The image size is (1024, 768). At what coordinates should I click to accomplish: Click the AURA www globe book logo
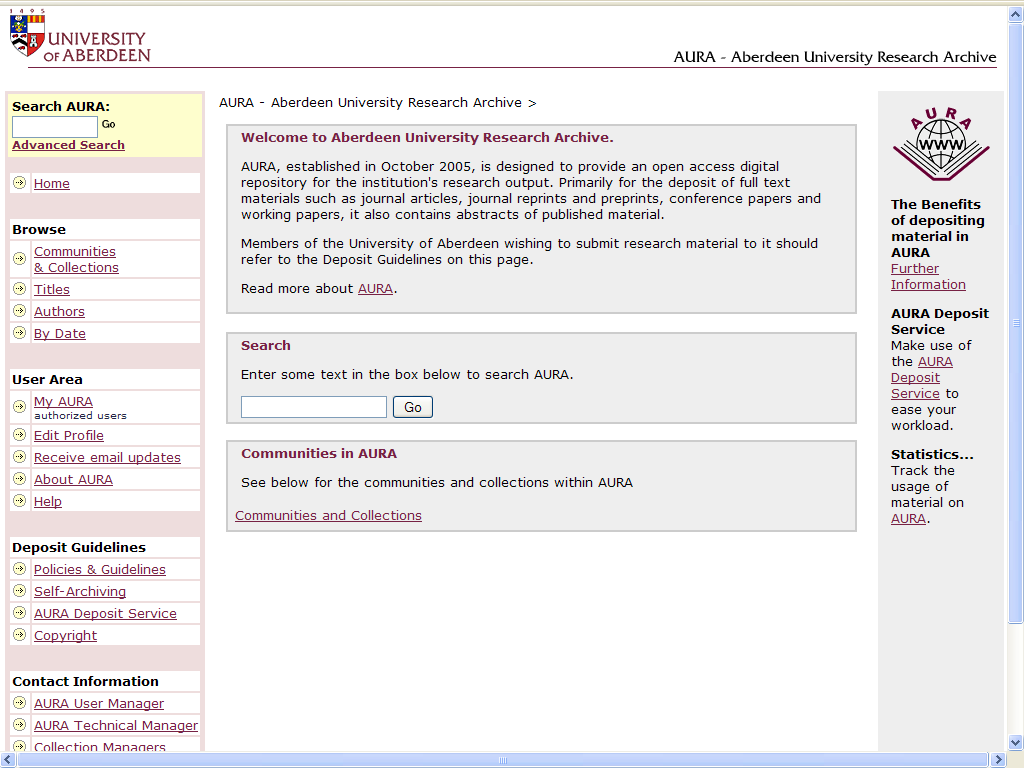pos(941,144)
